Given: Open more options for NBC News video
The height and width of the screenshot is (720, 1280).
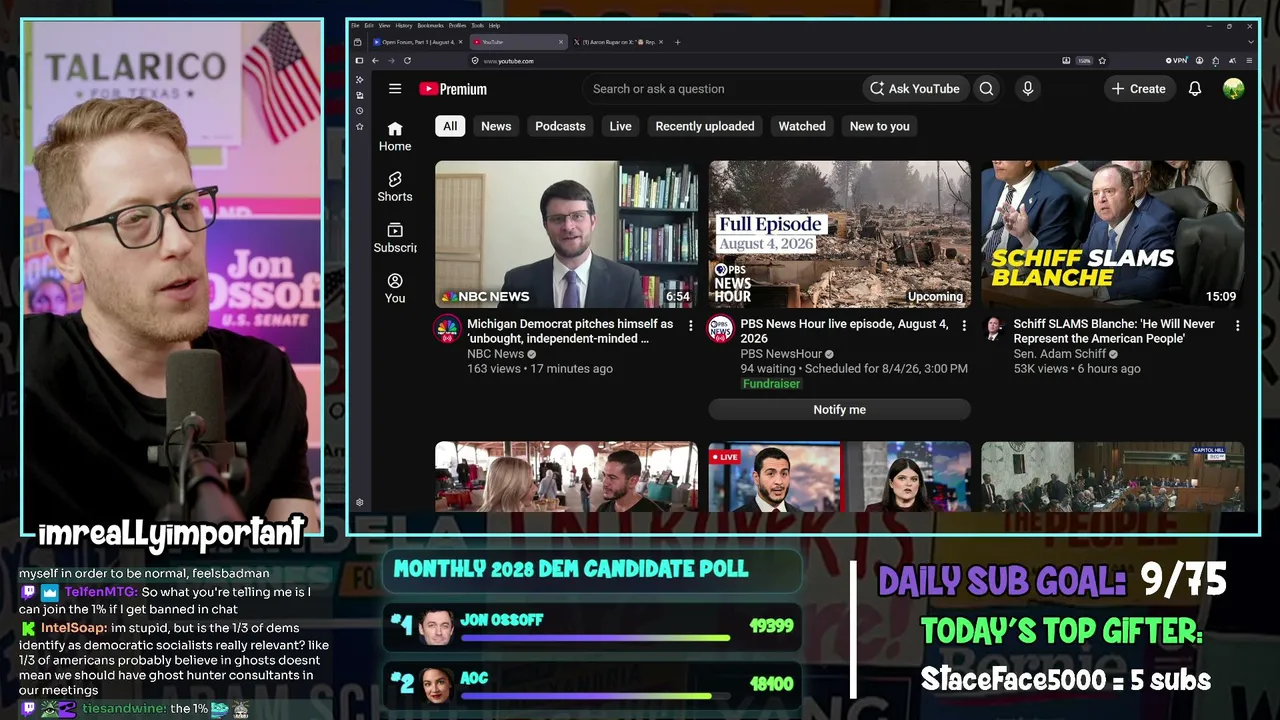Looking at the screenshot, I should [690, 326].
